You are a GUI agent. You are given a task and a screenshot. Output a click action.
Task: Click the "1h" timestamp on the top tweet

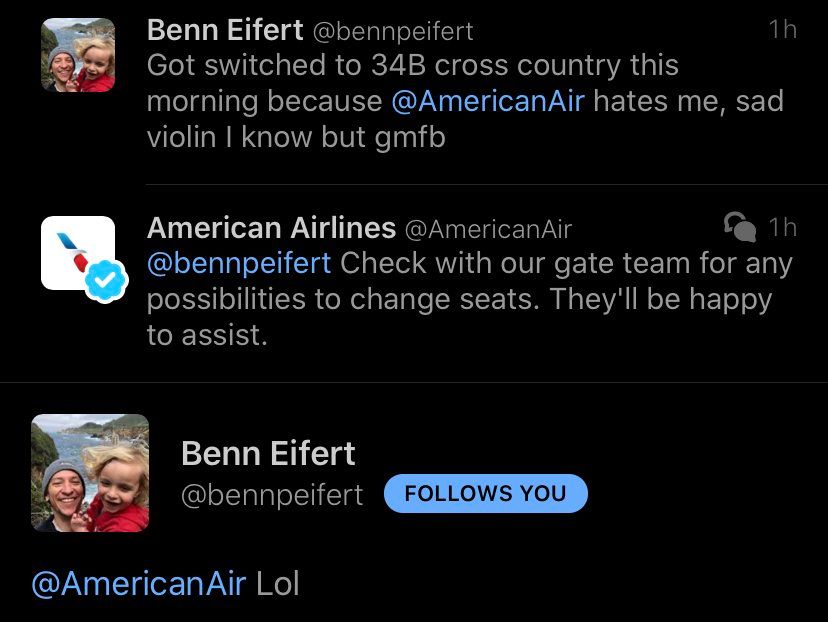[783, 30]
